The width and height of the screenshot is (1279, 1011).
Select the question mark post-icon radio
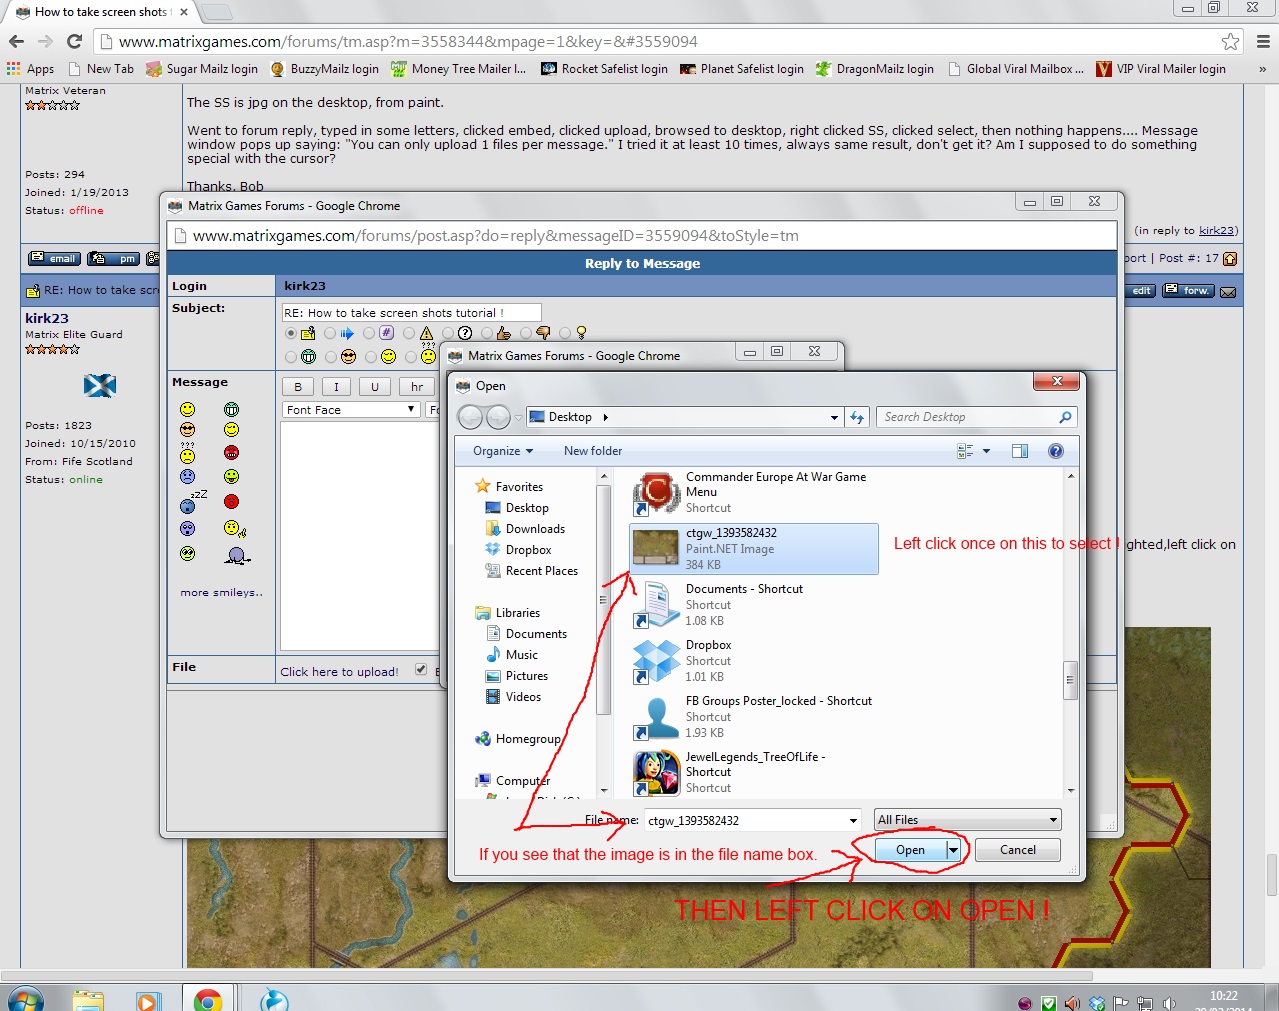point(448,333)
